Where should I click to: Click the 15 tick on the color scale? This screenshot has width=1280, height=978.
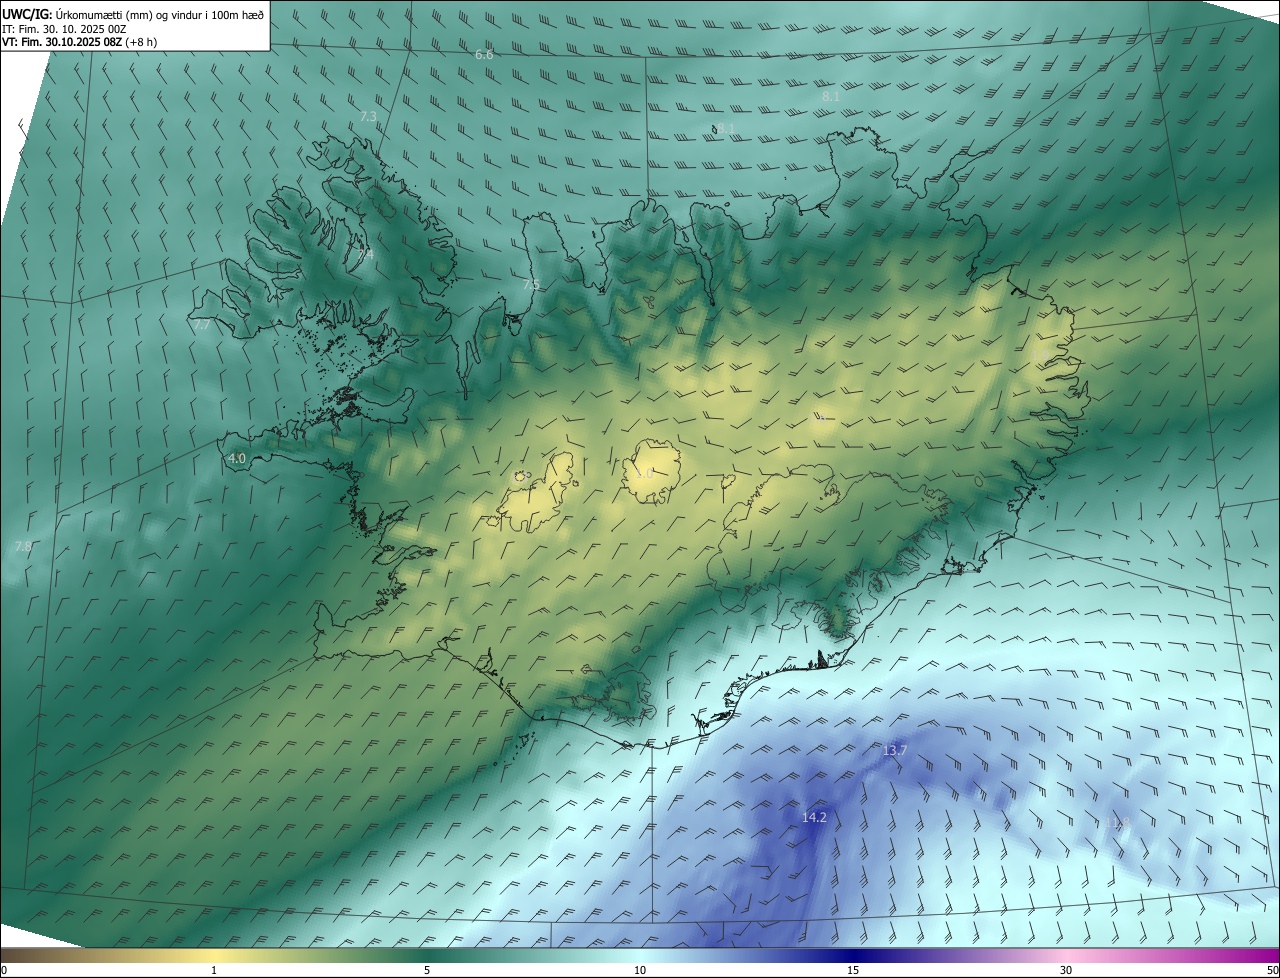(853, 971)
